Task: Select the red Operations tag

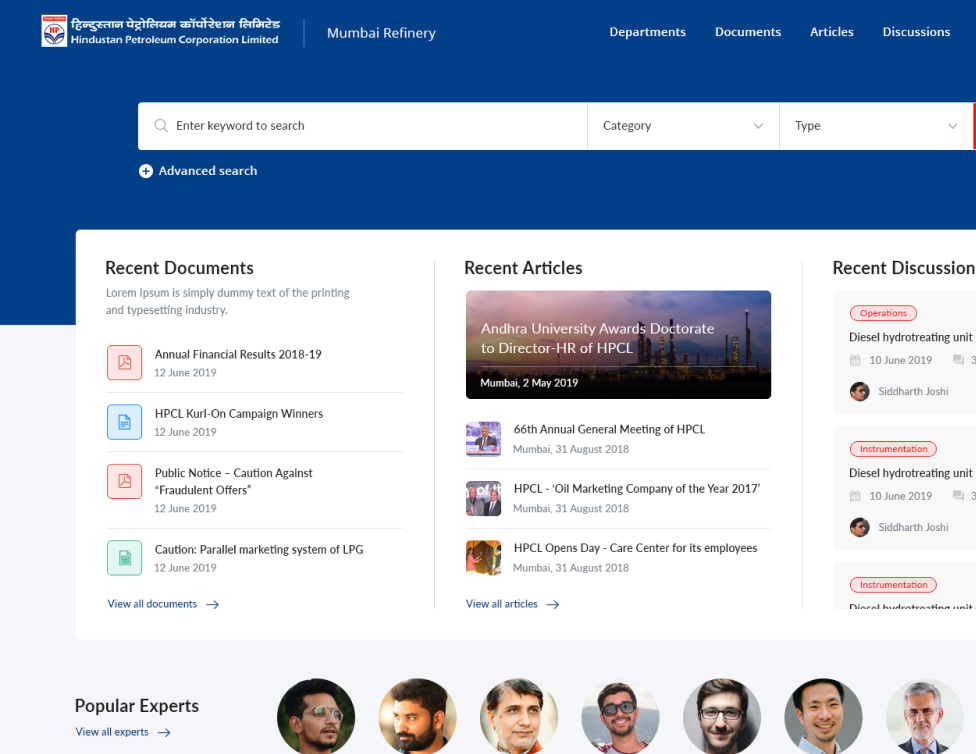Action: point(883,313)
